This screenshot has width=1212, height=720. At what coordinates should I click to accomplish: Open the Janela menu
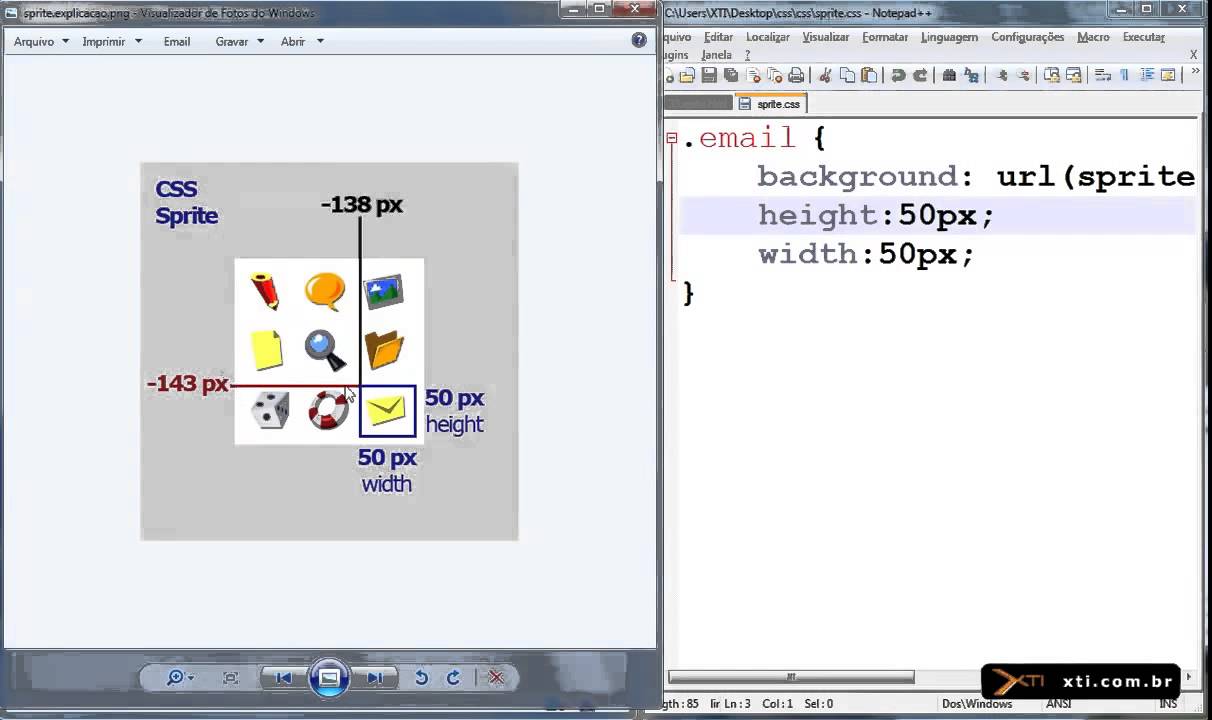[x=716, y=55]
